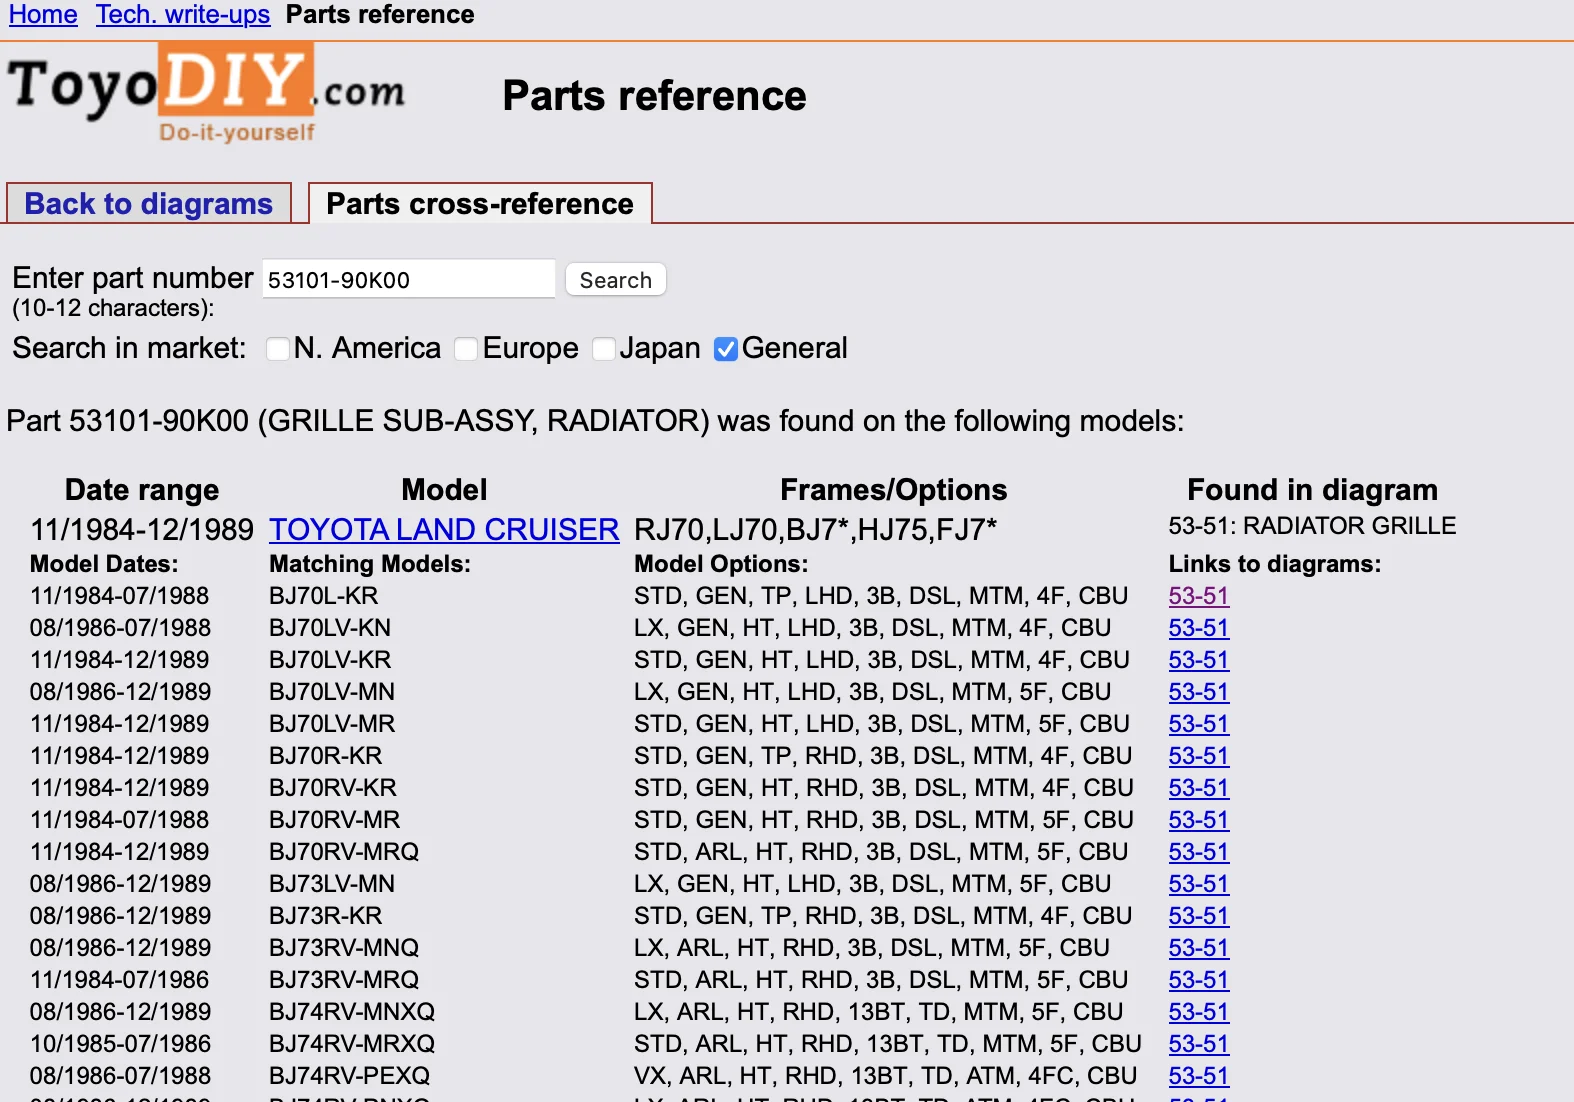Click the Model Dates subheader
1574x1102 pixels.
[104, 564]
